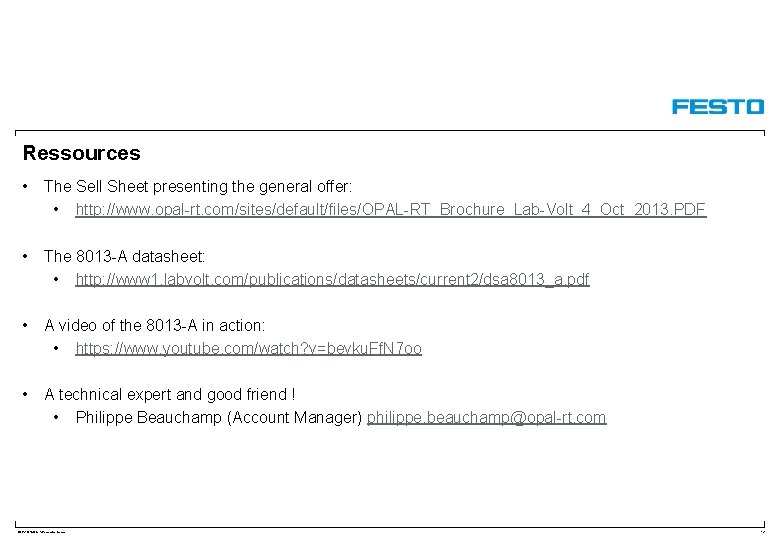Select the Ressources slide title

82,153
